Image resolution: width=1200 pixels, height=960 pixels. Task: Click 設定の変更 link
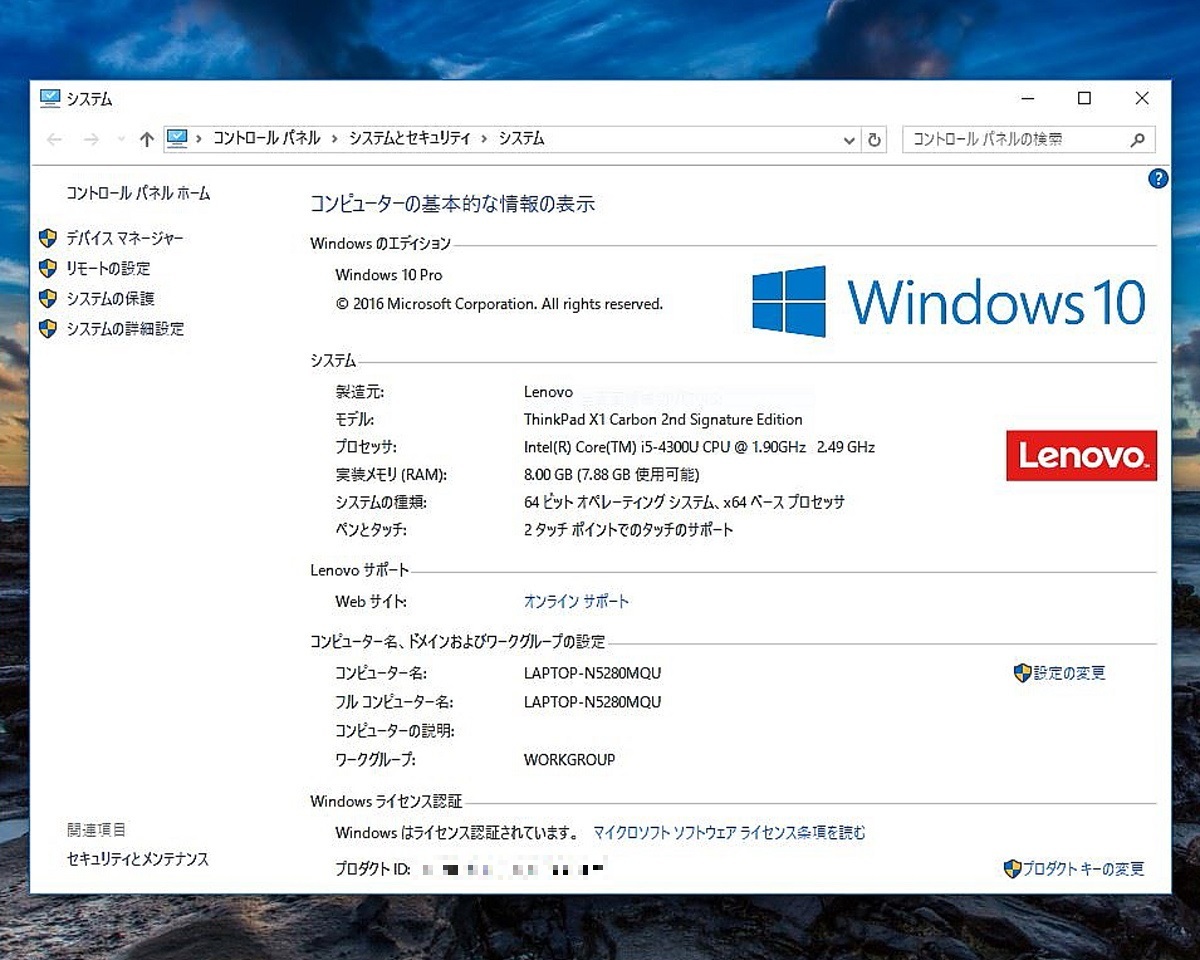[x=1070, y=673]
